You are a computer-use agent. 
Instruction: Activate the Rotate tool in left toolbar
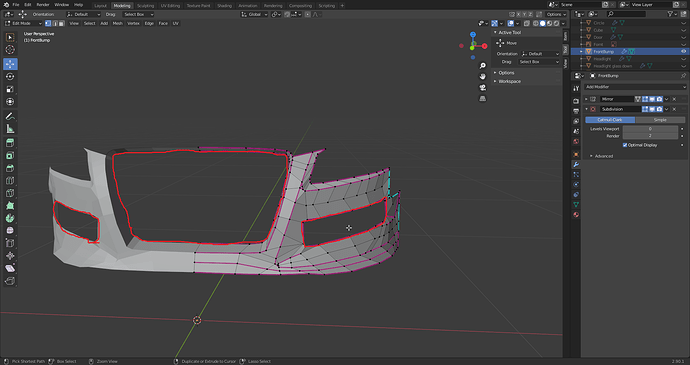pos(10,77)
